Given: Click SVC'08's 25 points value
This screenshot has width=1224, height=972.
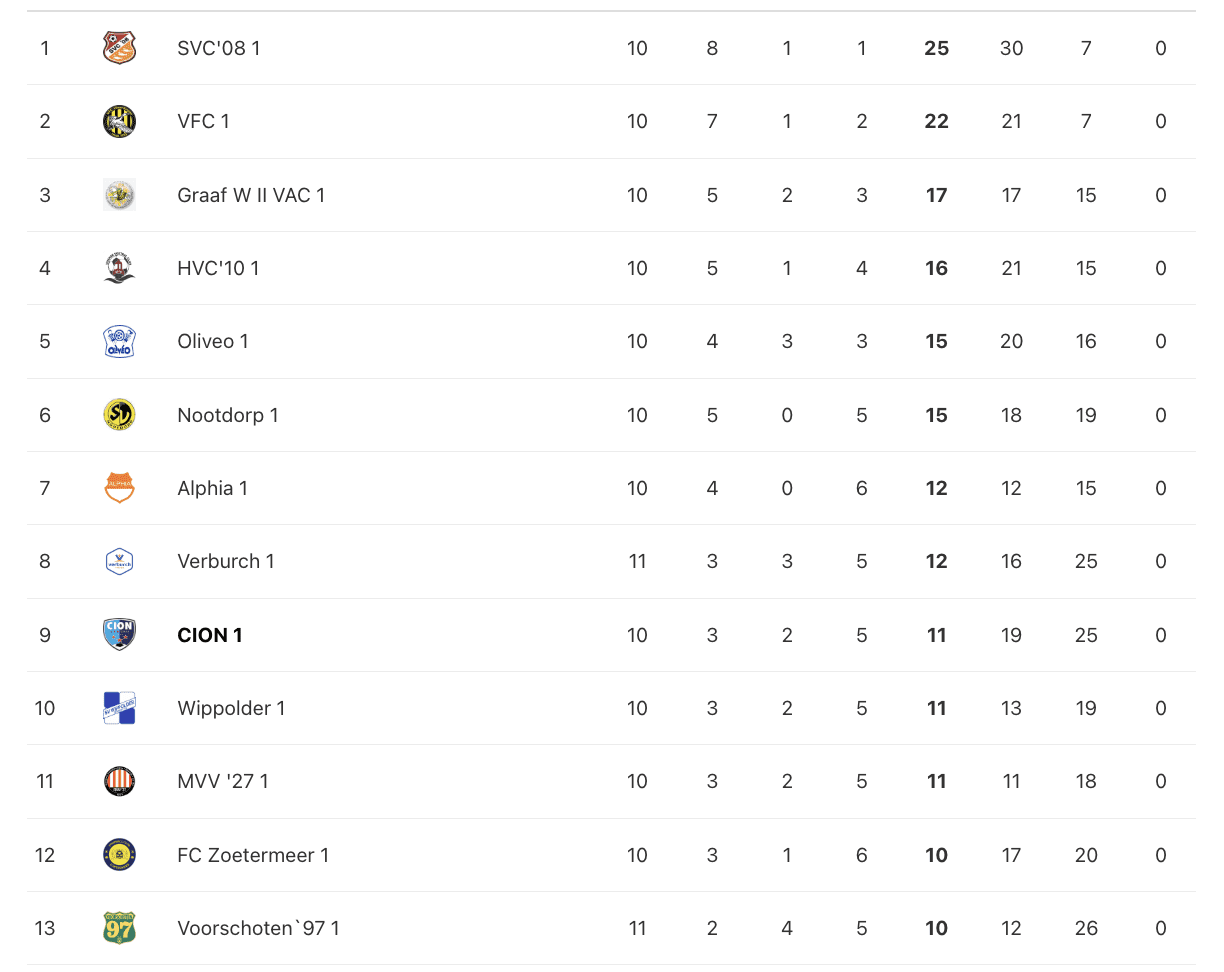Looking at the screenshot, I should click(936, 48).
